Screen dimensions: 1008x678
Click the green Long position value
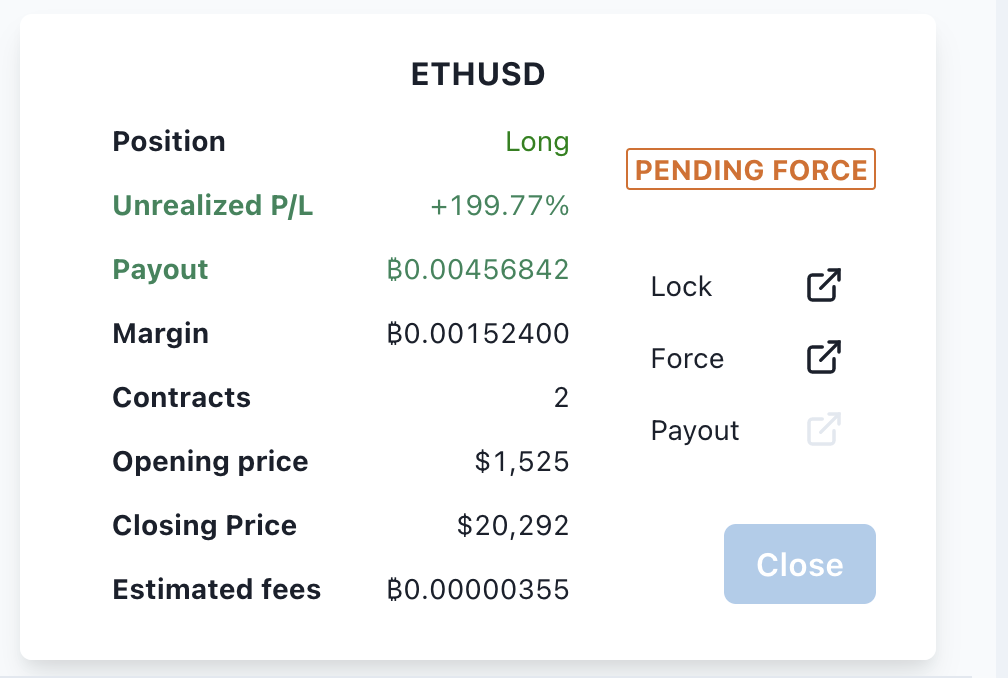point(538,142)
